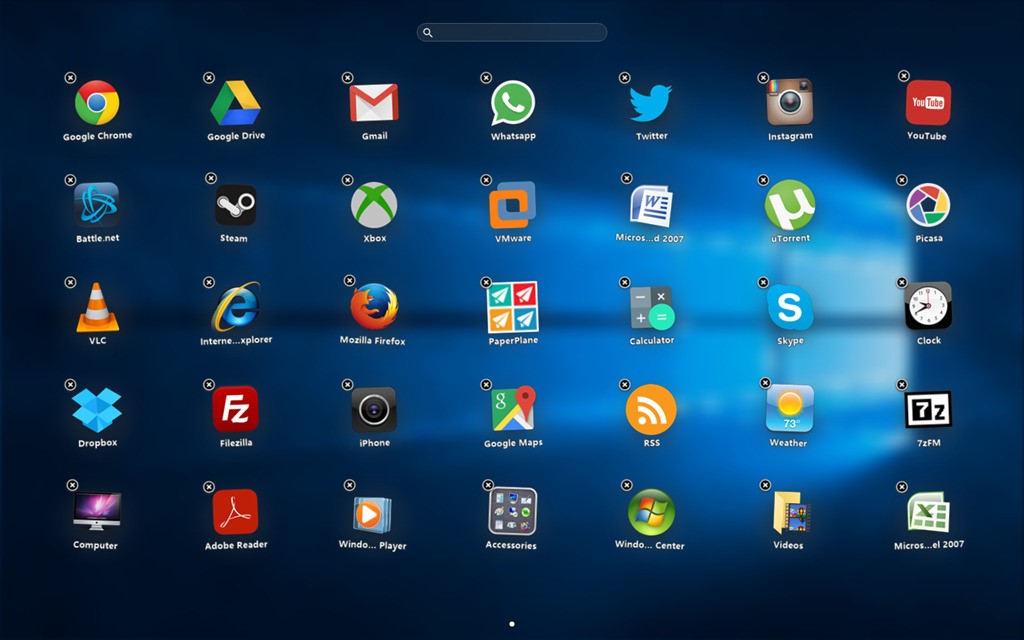Remove Weather using its X badge
This screenshot has width=1024, height=640.
click(765, 383)
